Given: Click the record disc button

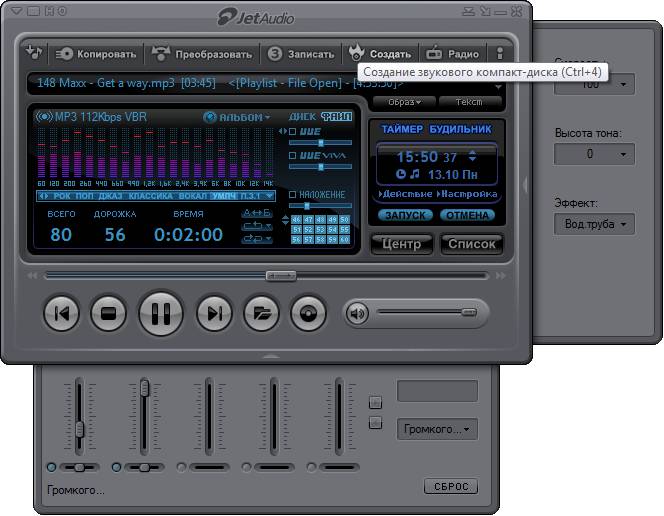Looking at the screenshot, I should 308,313.
